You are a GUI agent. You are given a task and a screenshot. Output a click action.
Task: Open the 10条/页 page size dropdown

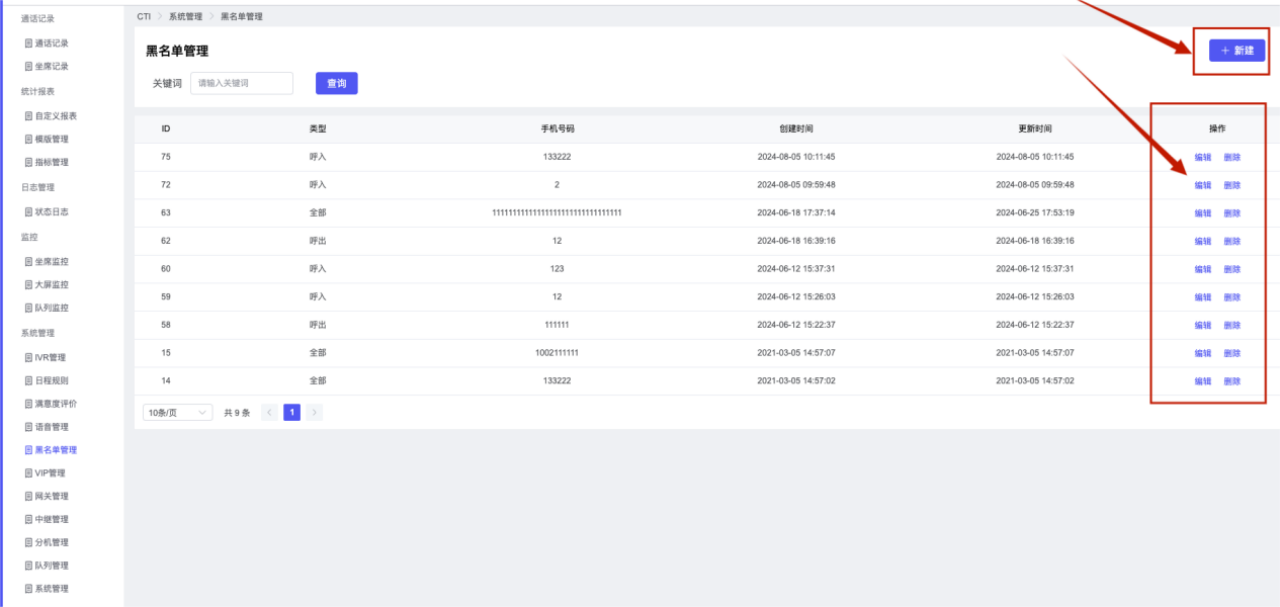[178, 412]
